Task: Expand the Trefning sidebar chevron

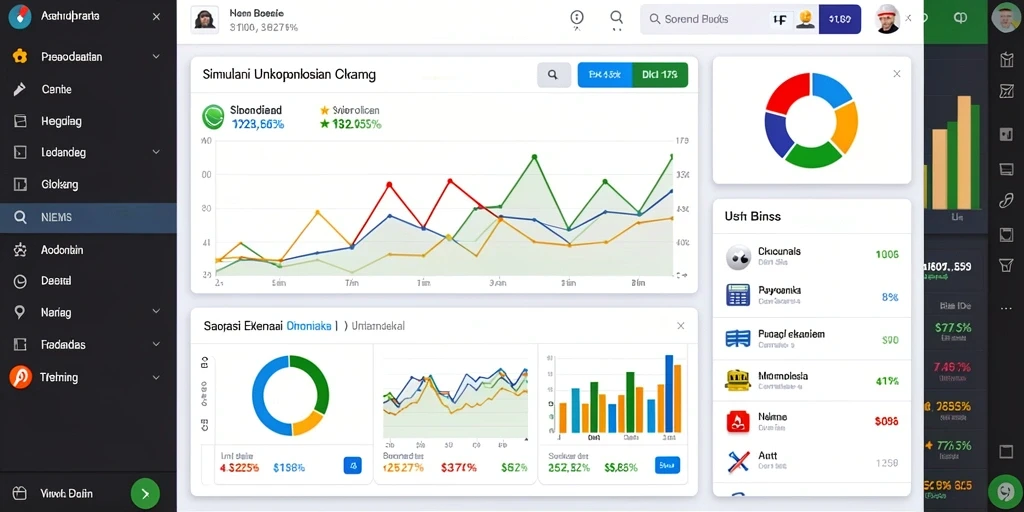Action: tap(156, 377)
